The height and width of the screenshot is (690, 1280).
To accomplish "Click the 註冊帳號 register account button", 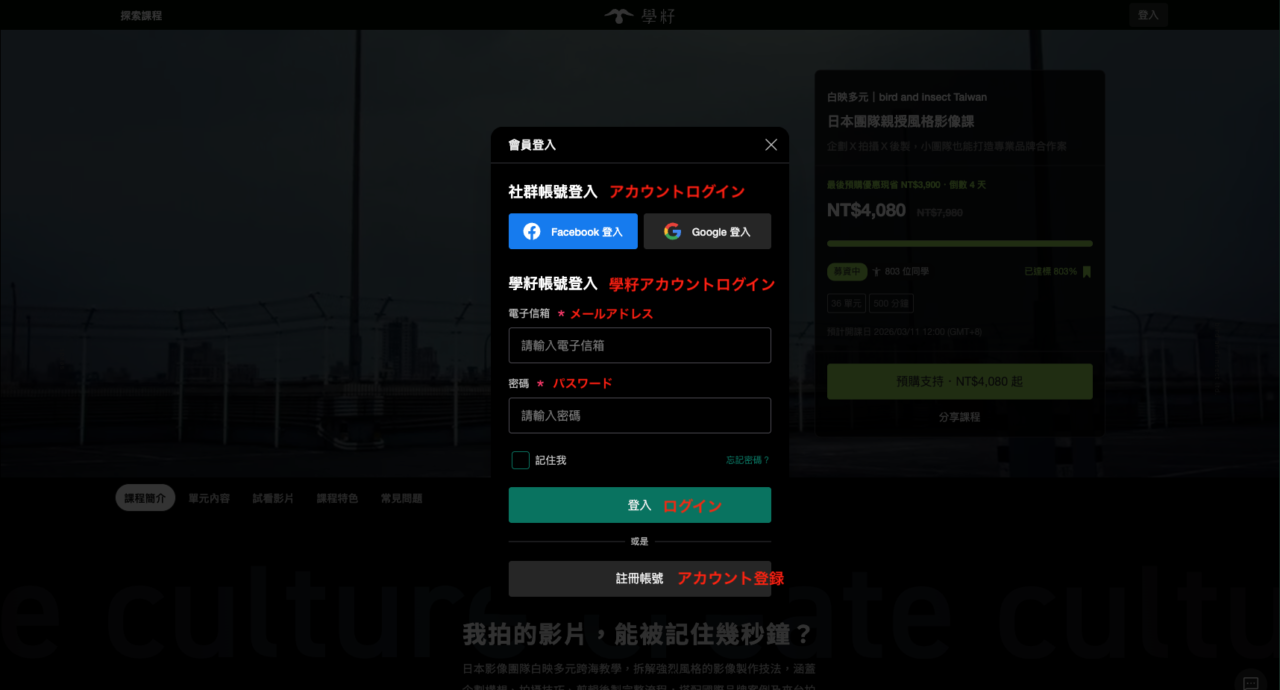I will (640, 578).
